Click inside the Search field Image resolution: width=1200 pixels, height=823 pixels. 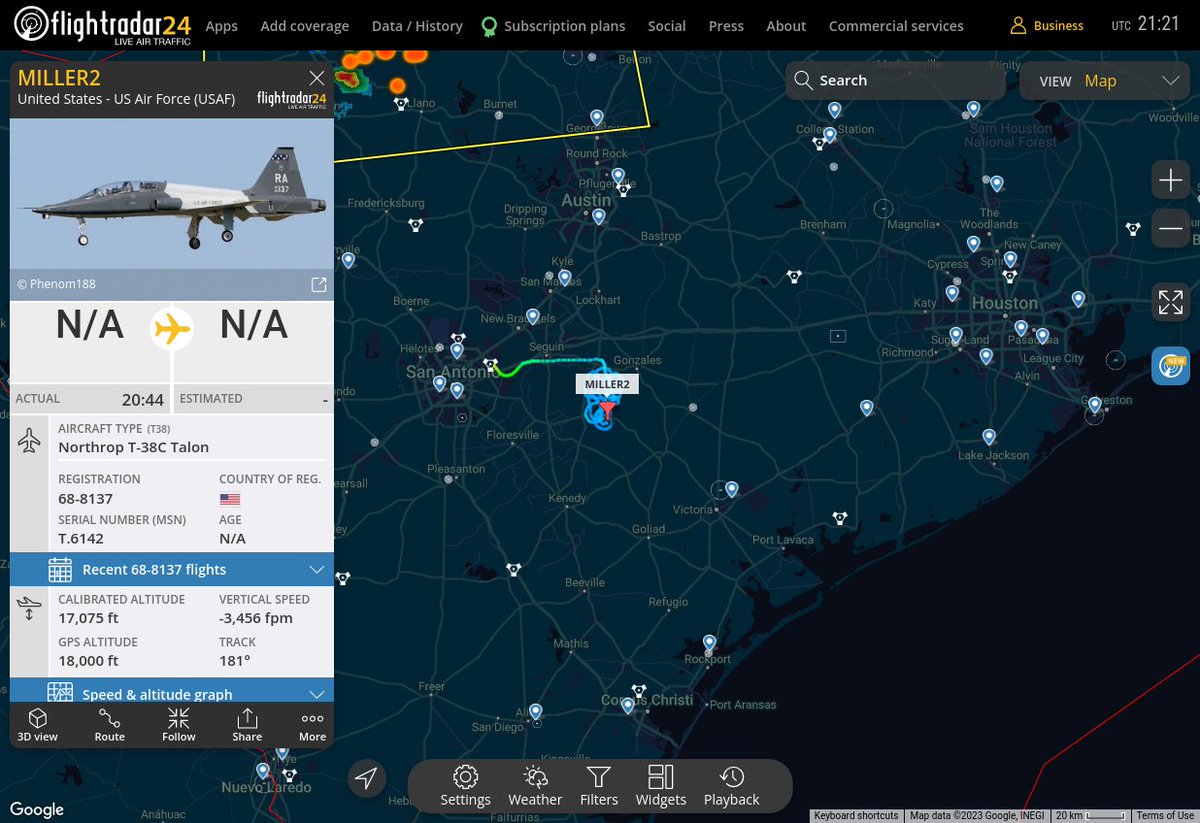[x=895, y=80]
